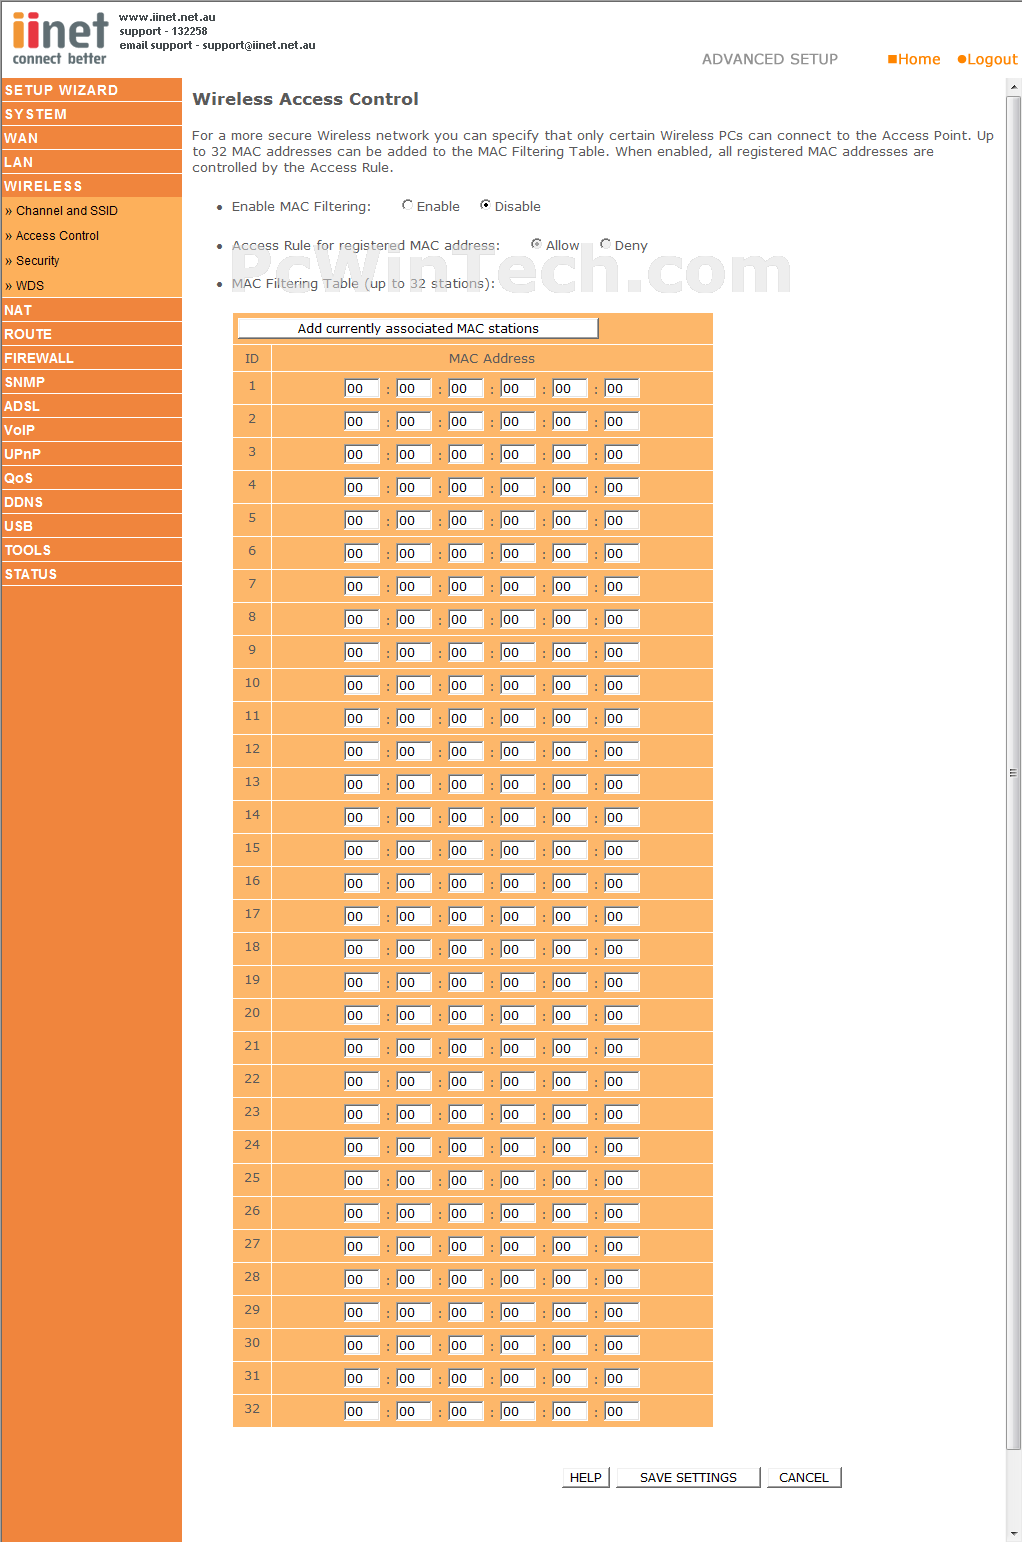Screen dimensions: 1022x1542
Task: Open QoS menu section
Action: [x=91, y=478]
